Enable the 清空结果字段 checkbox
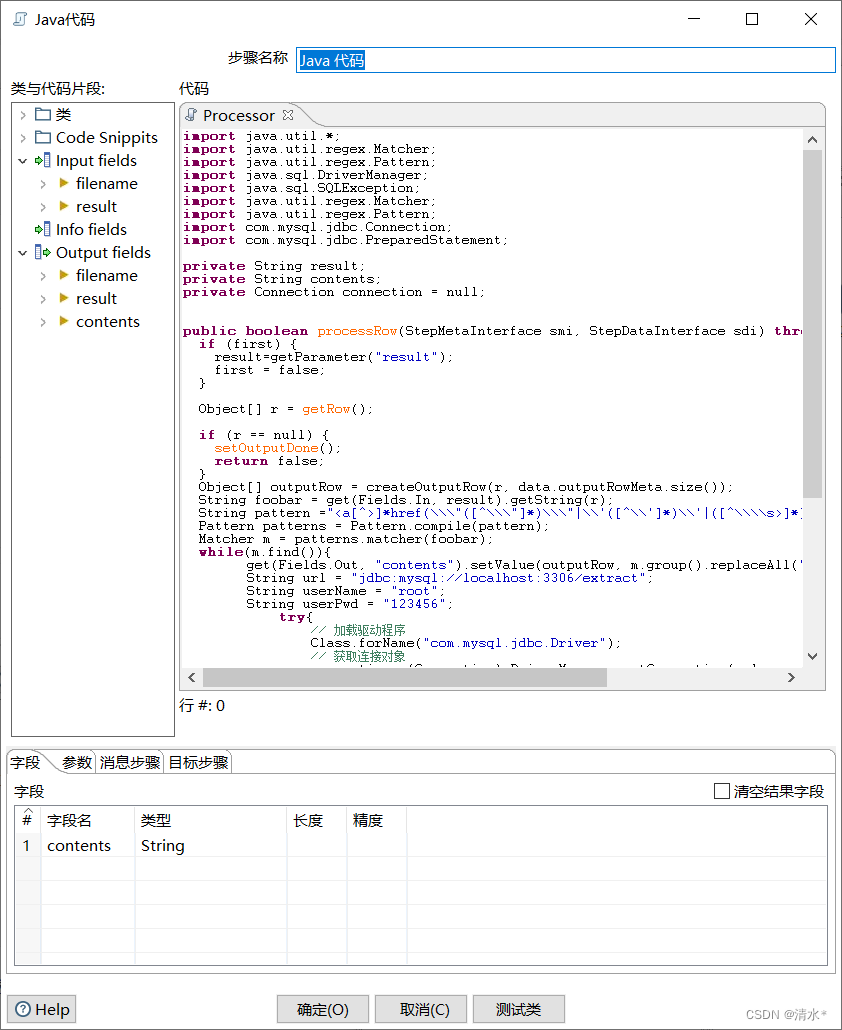 point(721,791)
